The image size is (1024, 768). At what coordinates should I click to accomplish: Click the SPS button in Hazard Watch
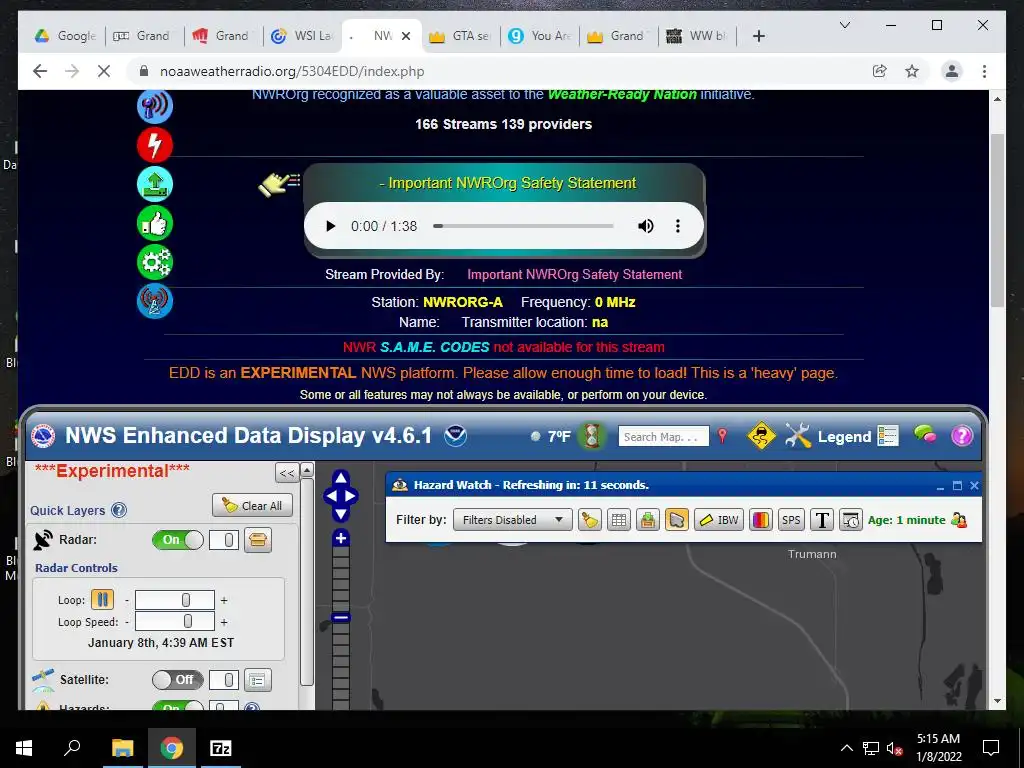coord(791,520)
